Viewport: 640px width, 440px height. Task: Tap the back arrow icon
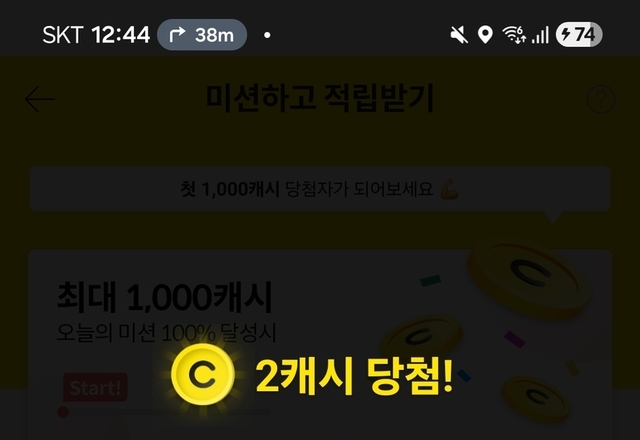tap(40, 99)
